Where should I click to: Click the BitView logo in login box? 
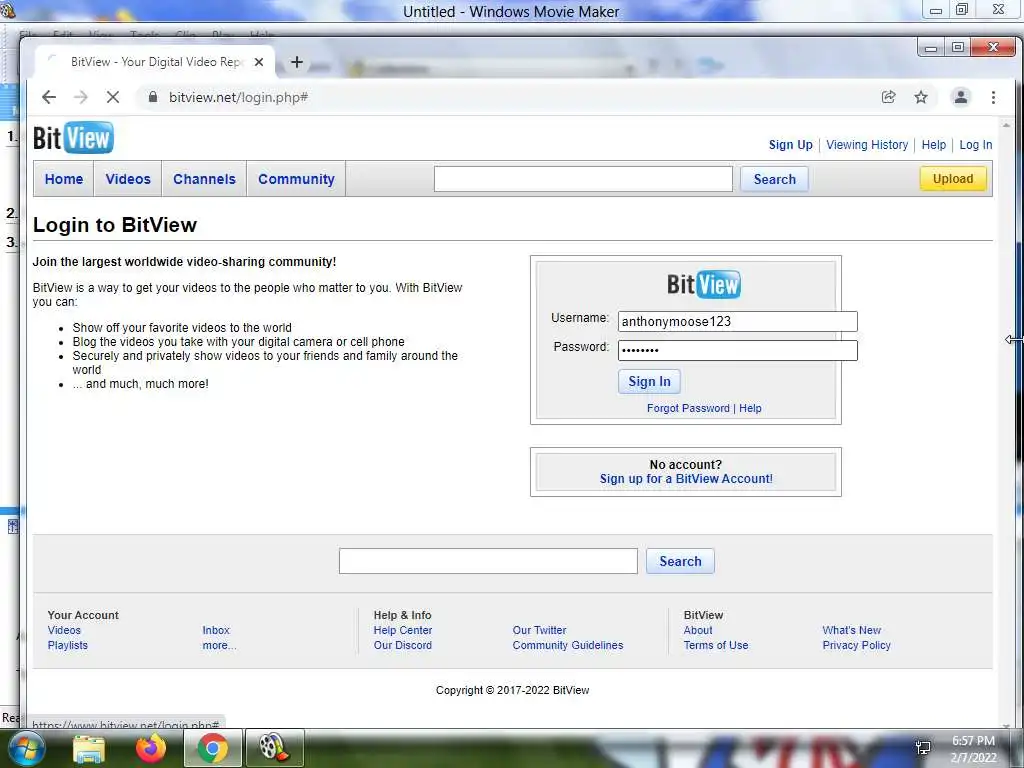(x=703, y=284)
